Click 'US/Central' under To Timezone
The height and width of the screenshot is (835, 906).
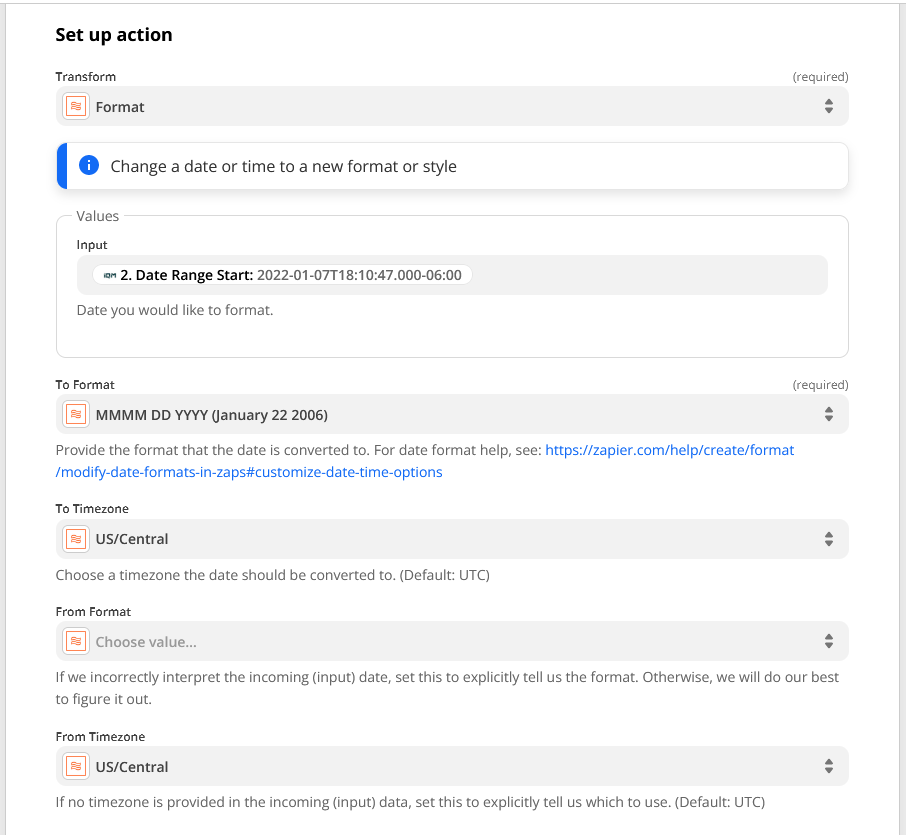[x=132, y=539]
